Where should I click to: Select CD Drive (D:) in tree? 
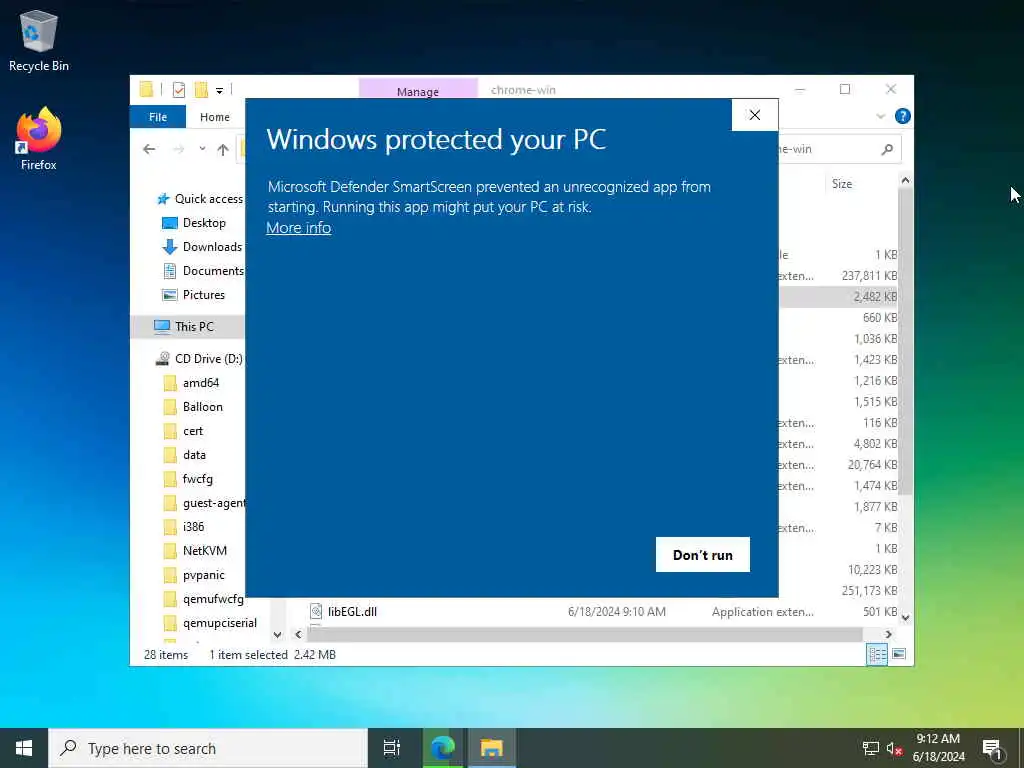199,359
